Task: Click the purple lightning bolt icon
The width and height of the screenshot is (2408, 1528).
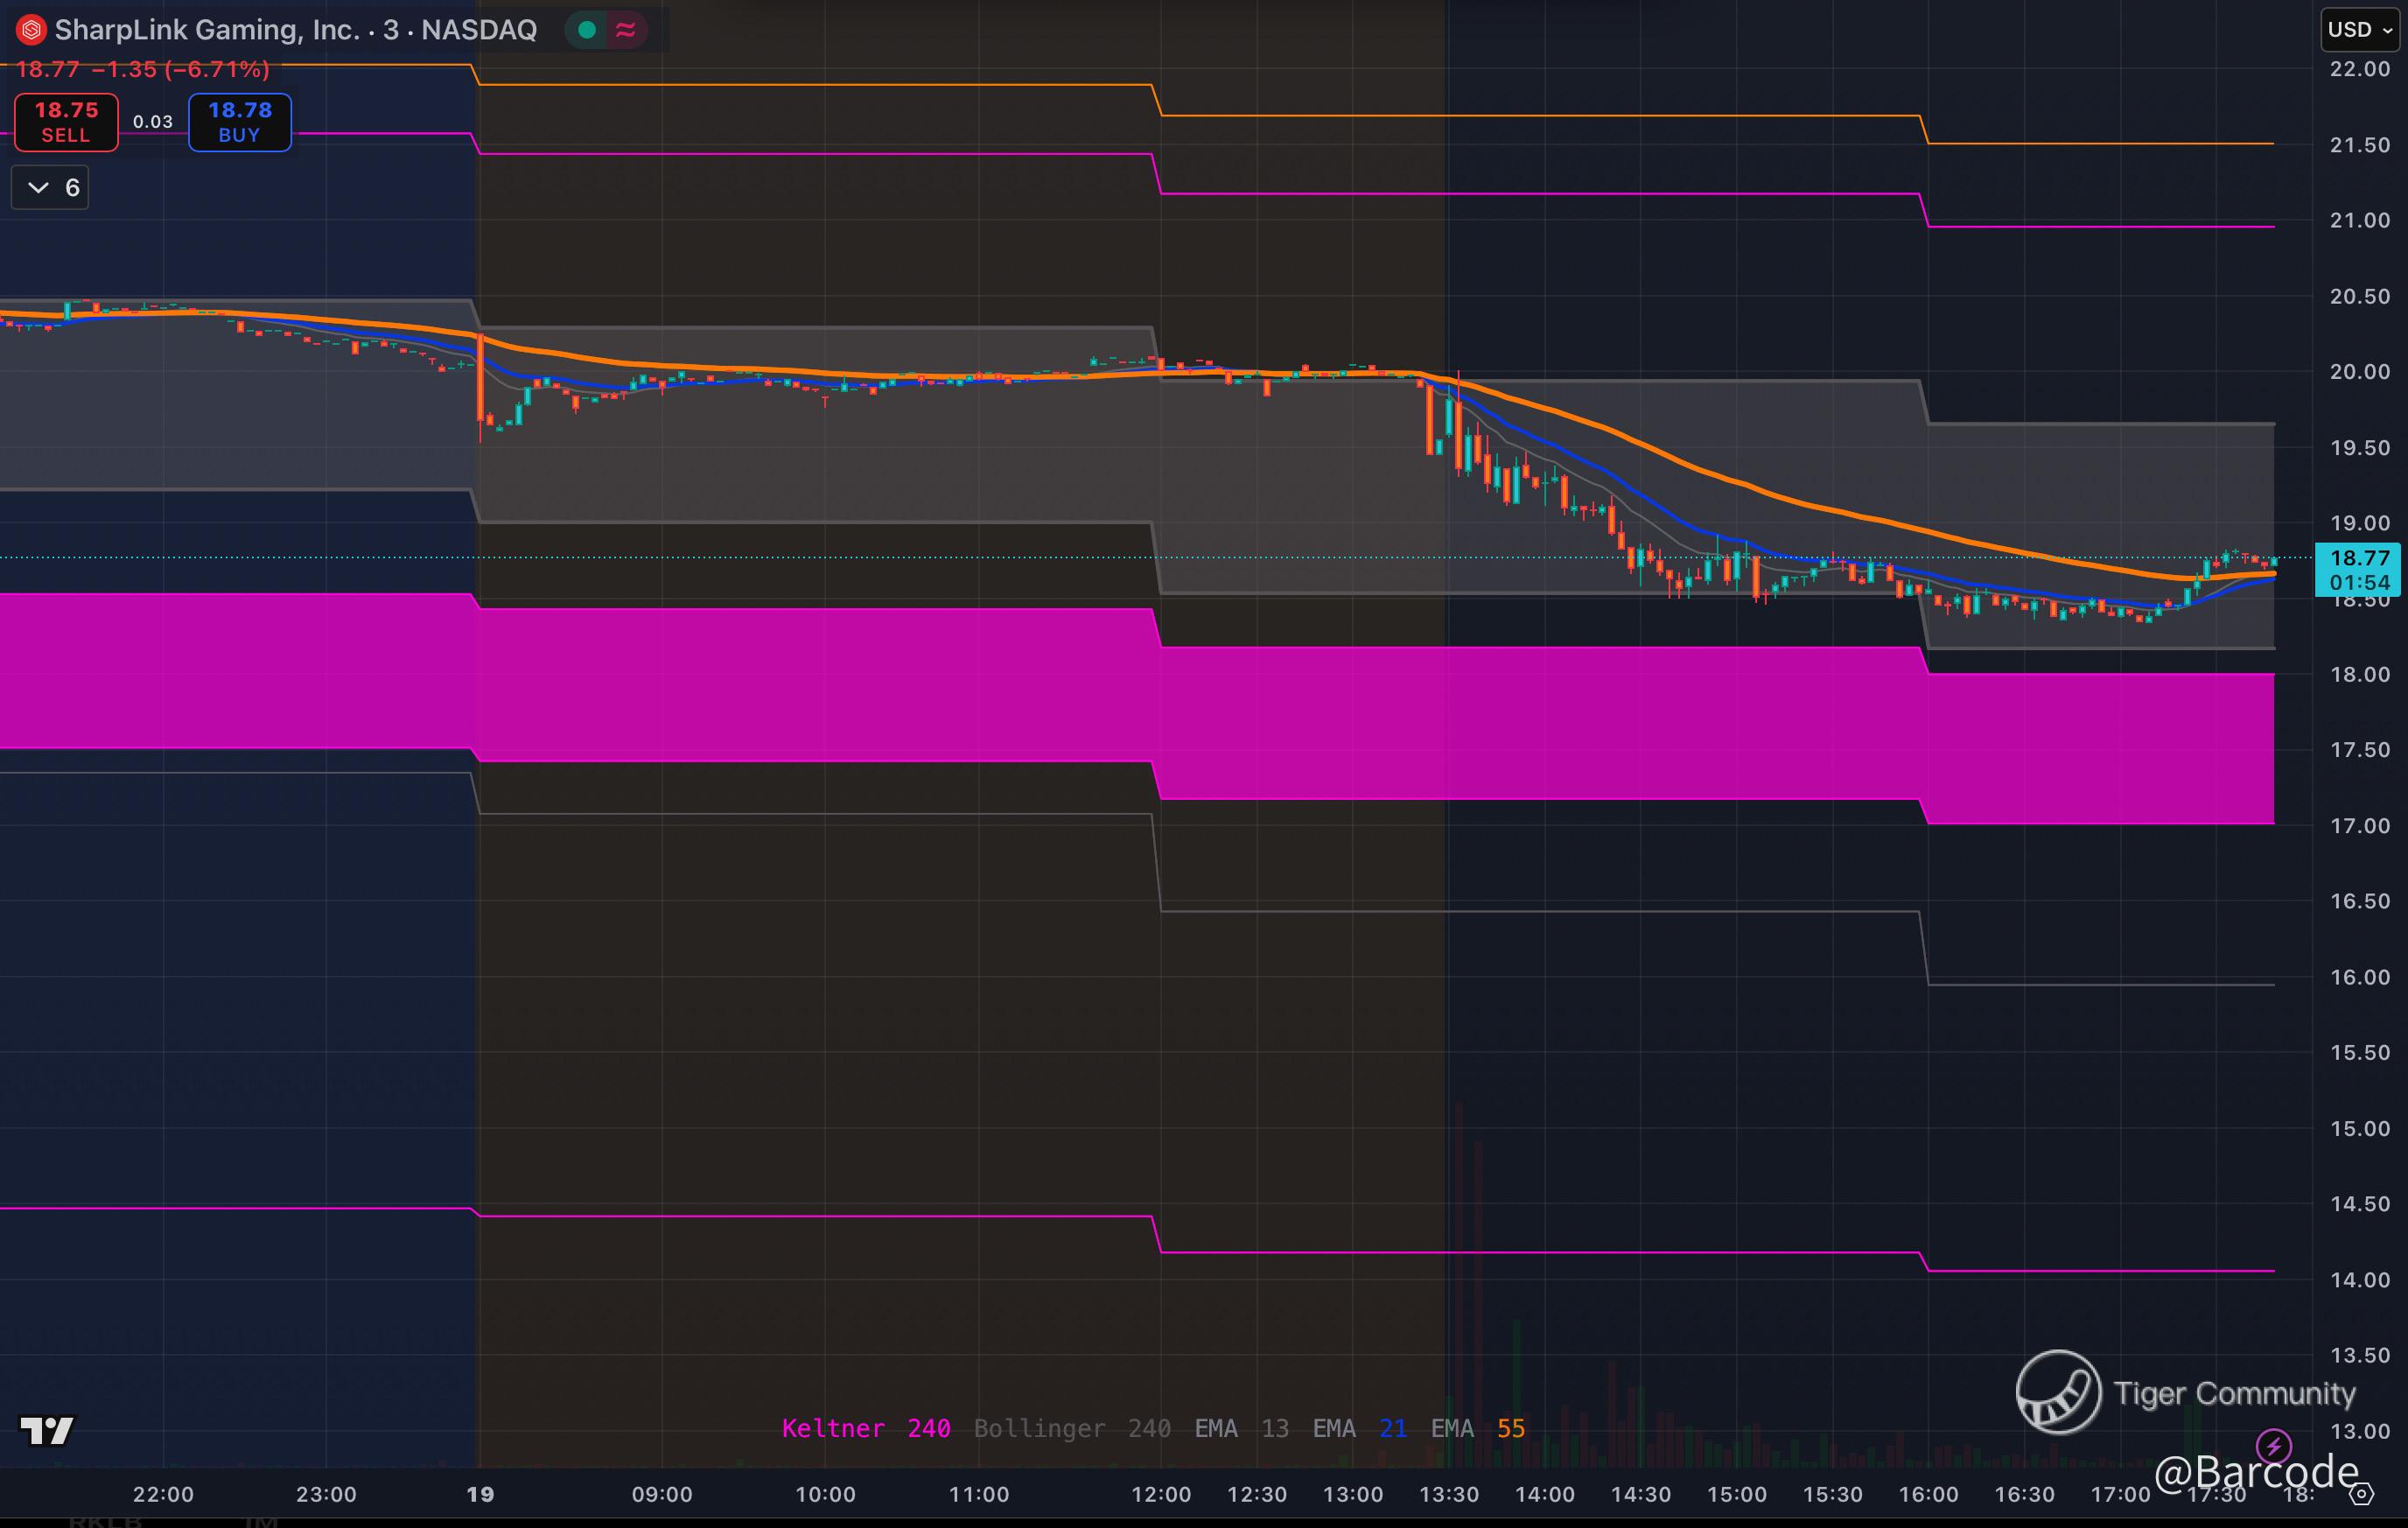Action: click(2273, 1445)
